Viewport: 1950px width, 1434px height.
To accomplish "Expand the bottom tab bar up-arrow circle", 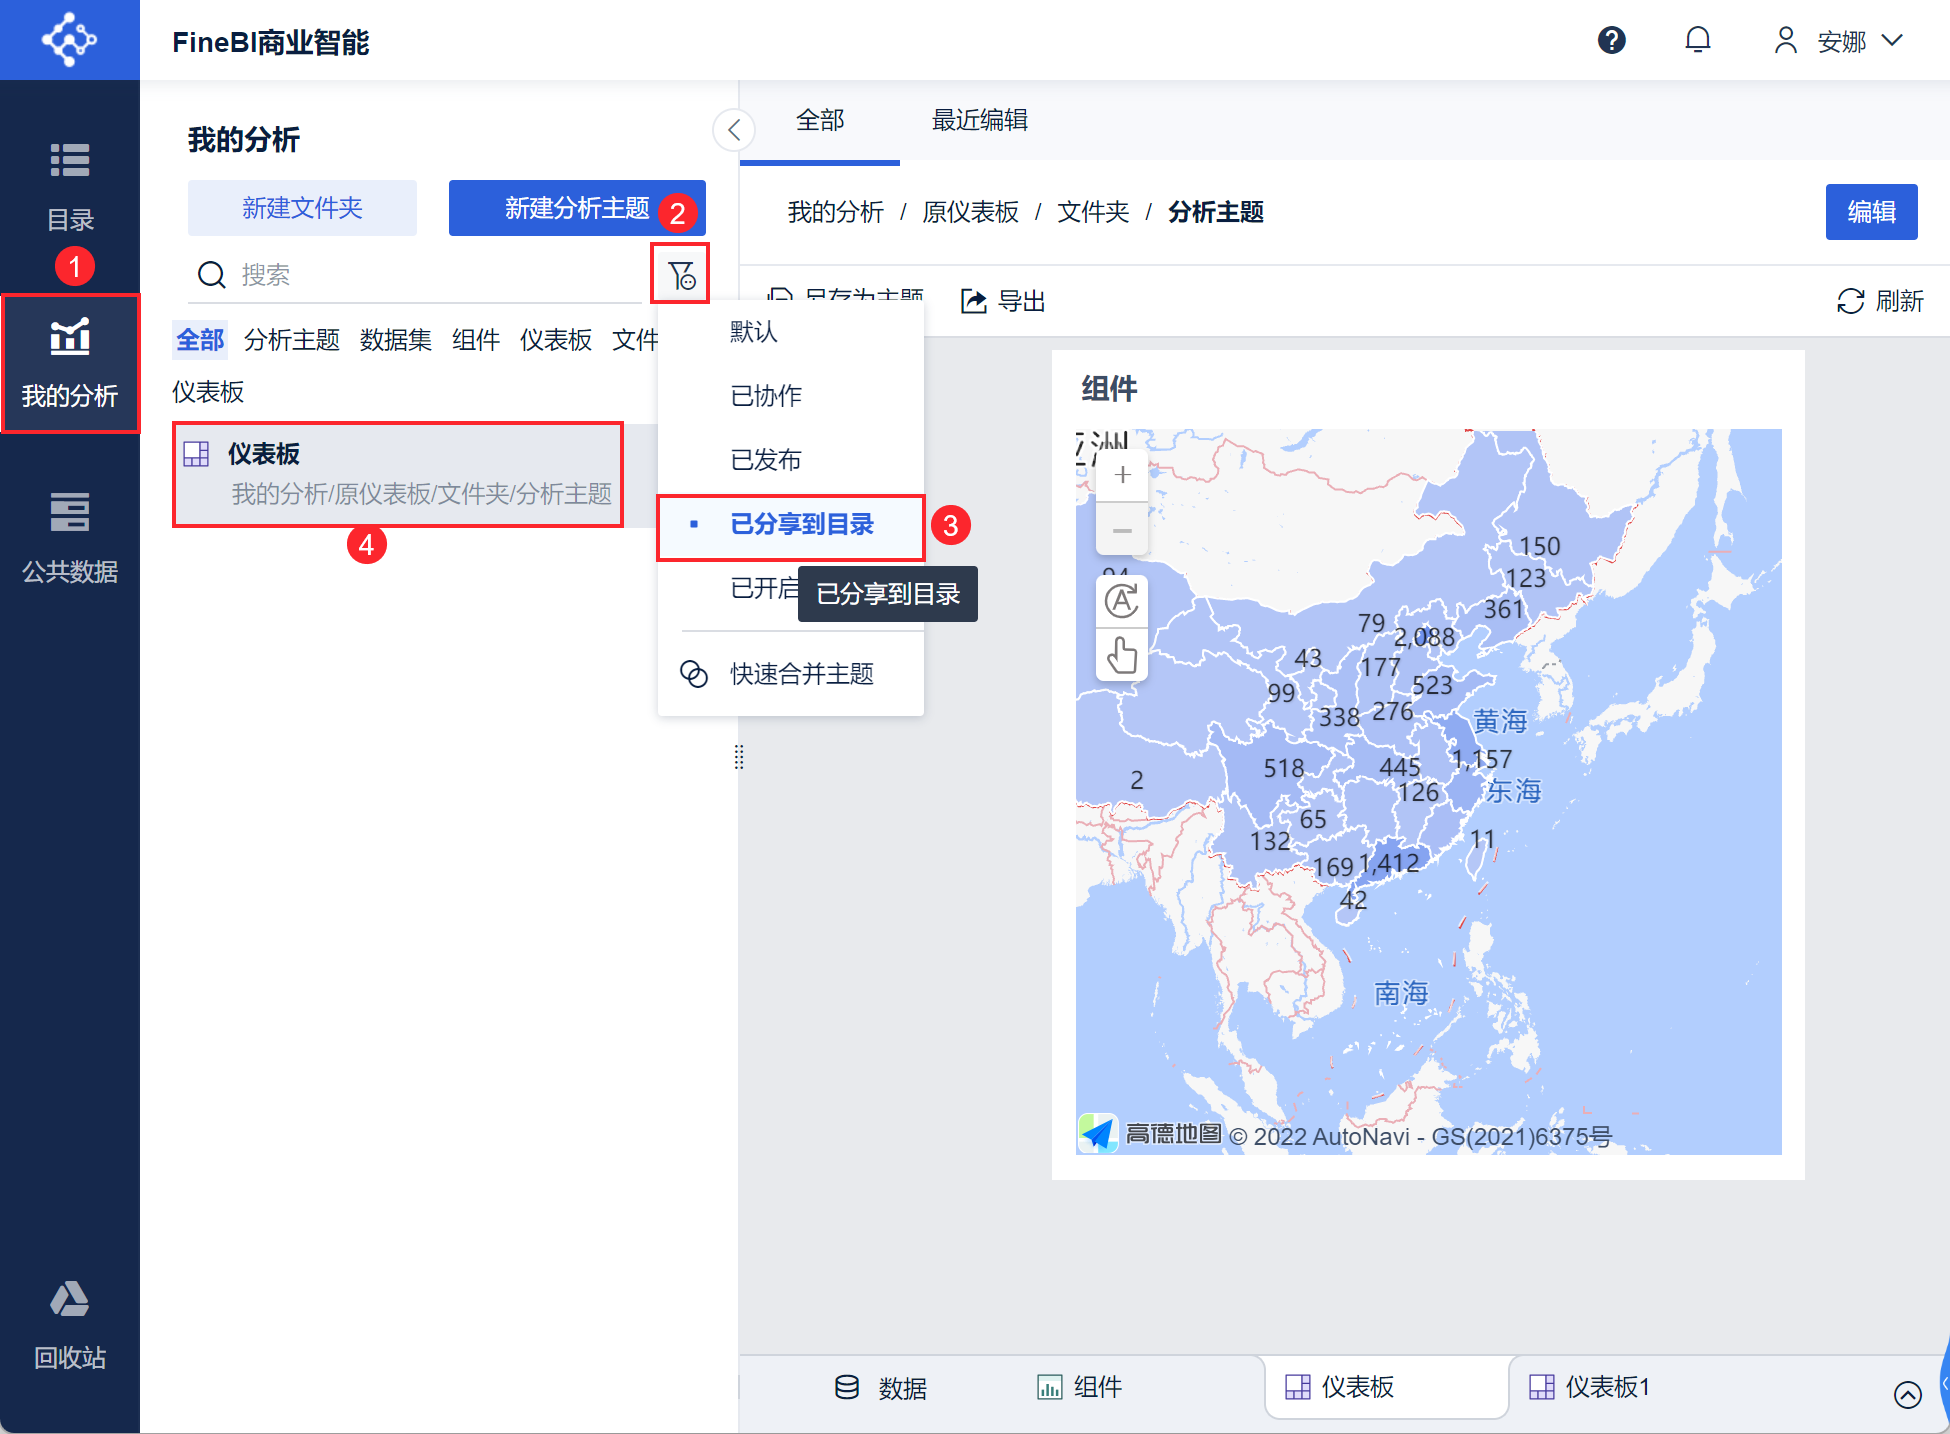I will tap(1907, 1394).
